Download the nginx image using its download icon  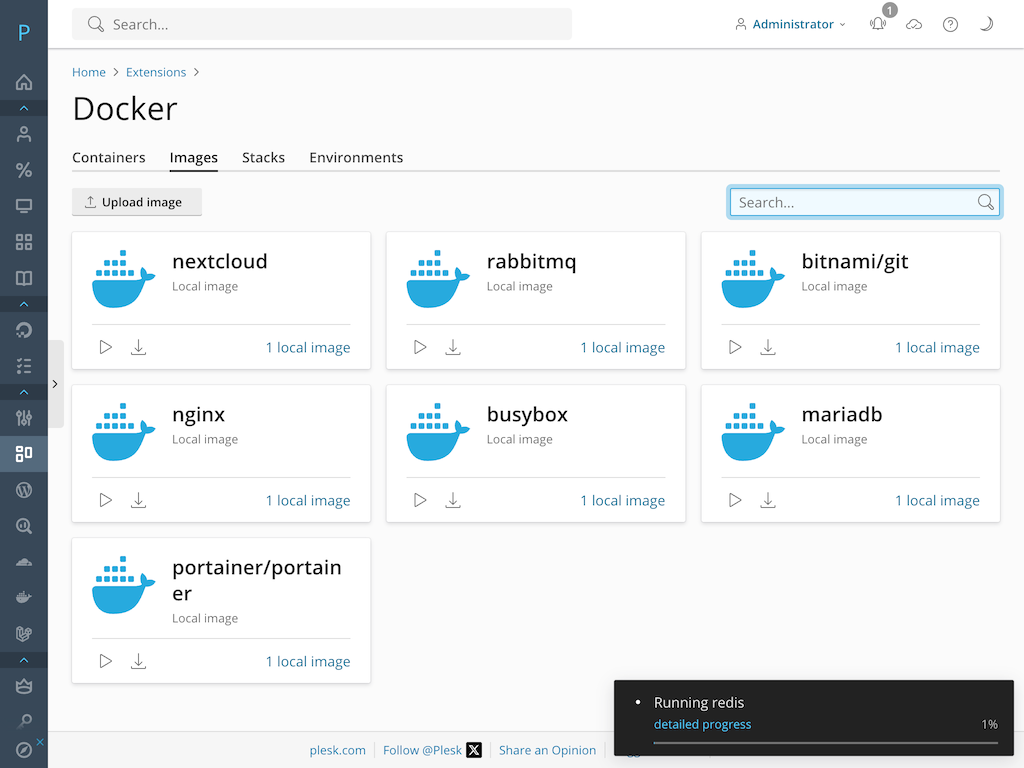[139, 500]
